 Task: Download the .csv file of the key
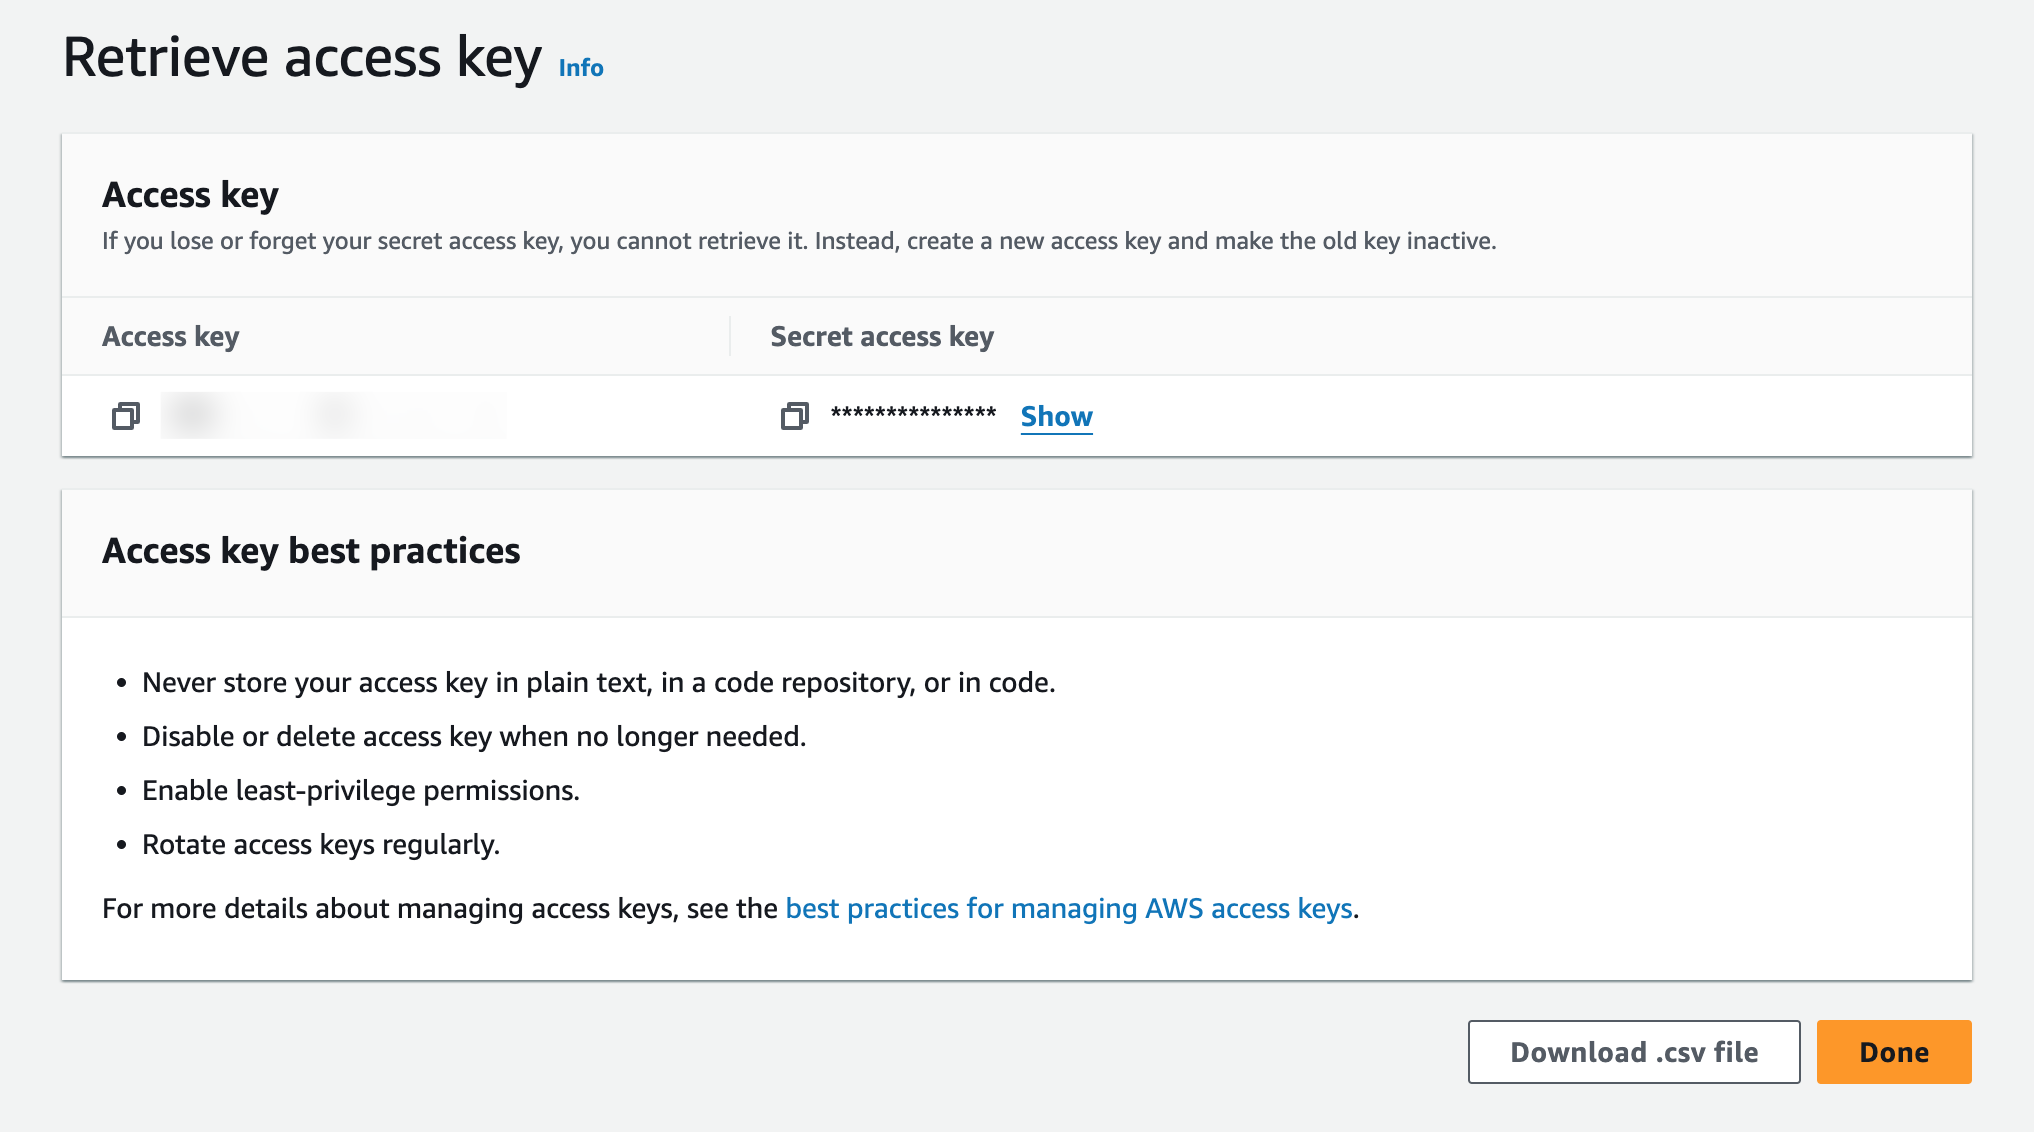tap(1634, 1052)
